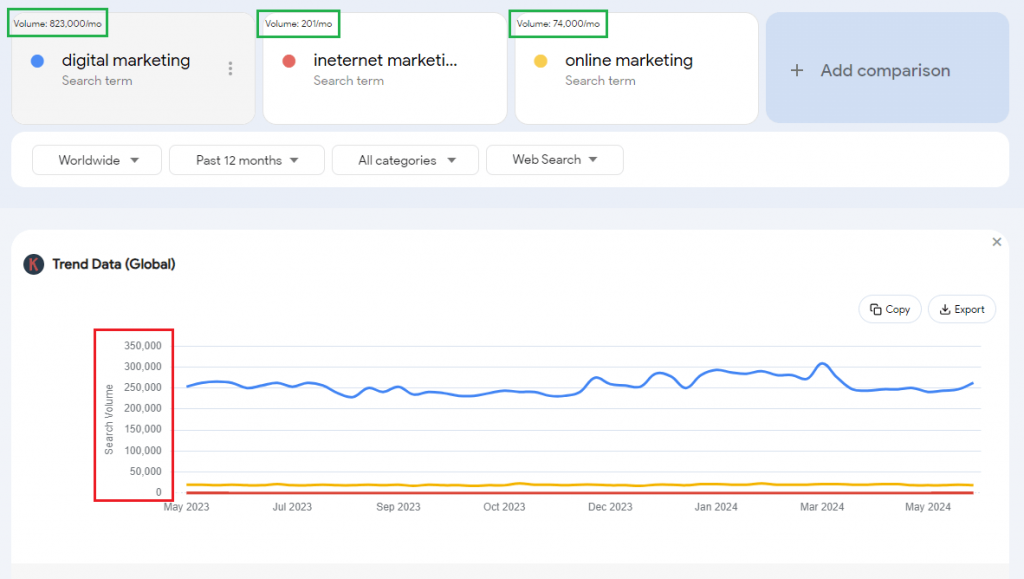Open the Web Search type dropdown
Viewport: 1024px width, 579px height.
coord(554,160)
